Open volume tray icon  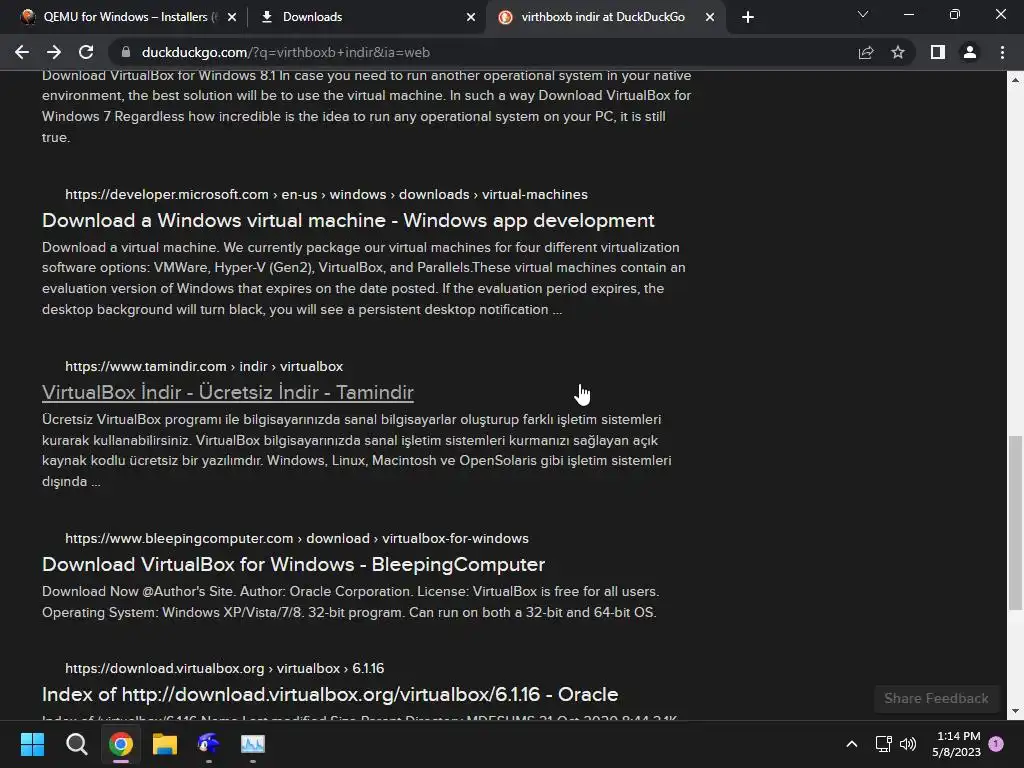click(908, 744)
